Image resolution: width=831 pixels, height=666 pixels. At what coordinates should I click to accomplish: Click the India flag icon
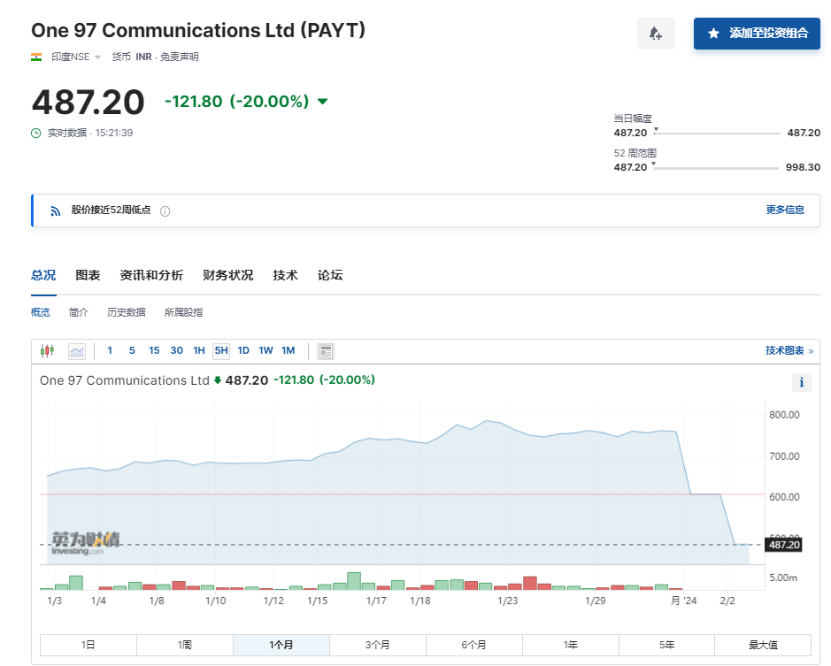36,57
